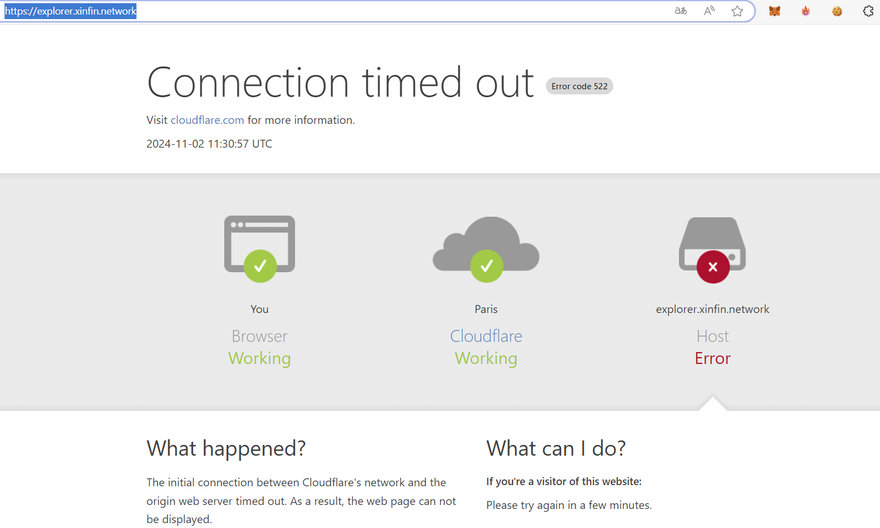Click the cloud icon above Paris
The image size is (880, 528).
coord(486,246)
